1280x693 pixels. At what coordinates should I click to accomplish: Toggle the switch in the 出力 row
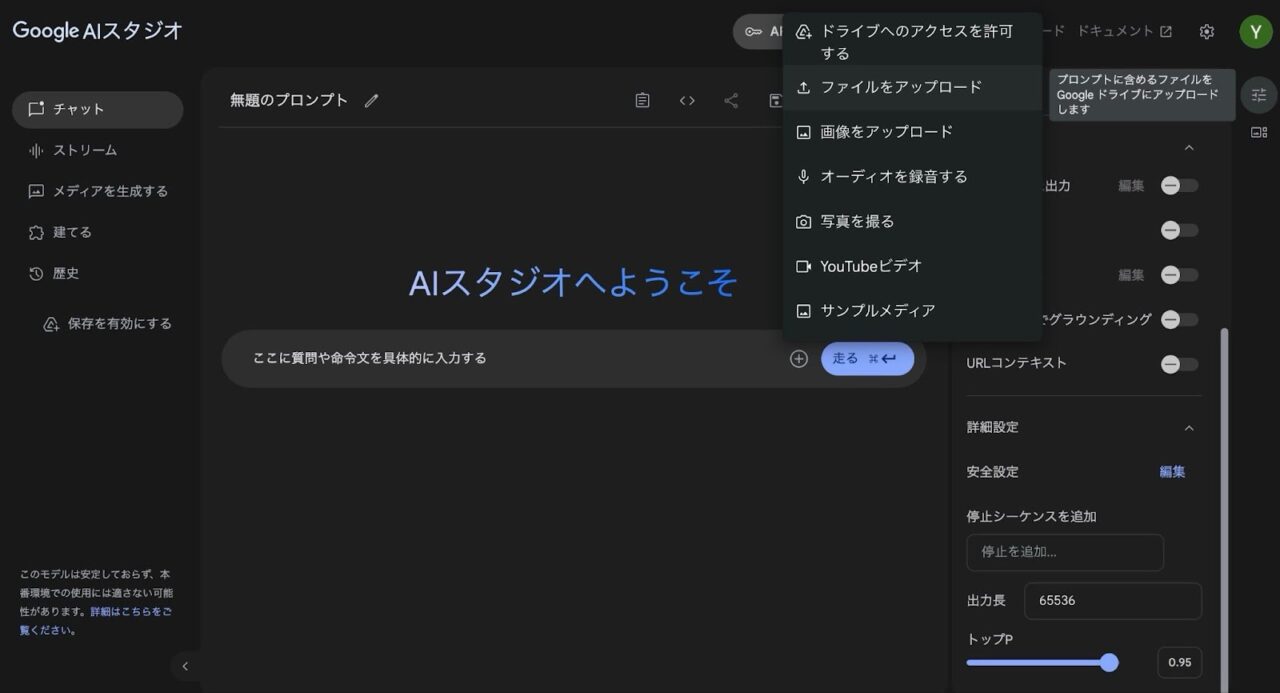tap(1179, 185)
